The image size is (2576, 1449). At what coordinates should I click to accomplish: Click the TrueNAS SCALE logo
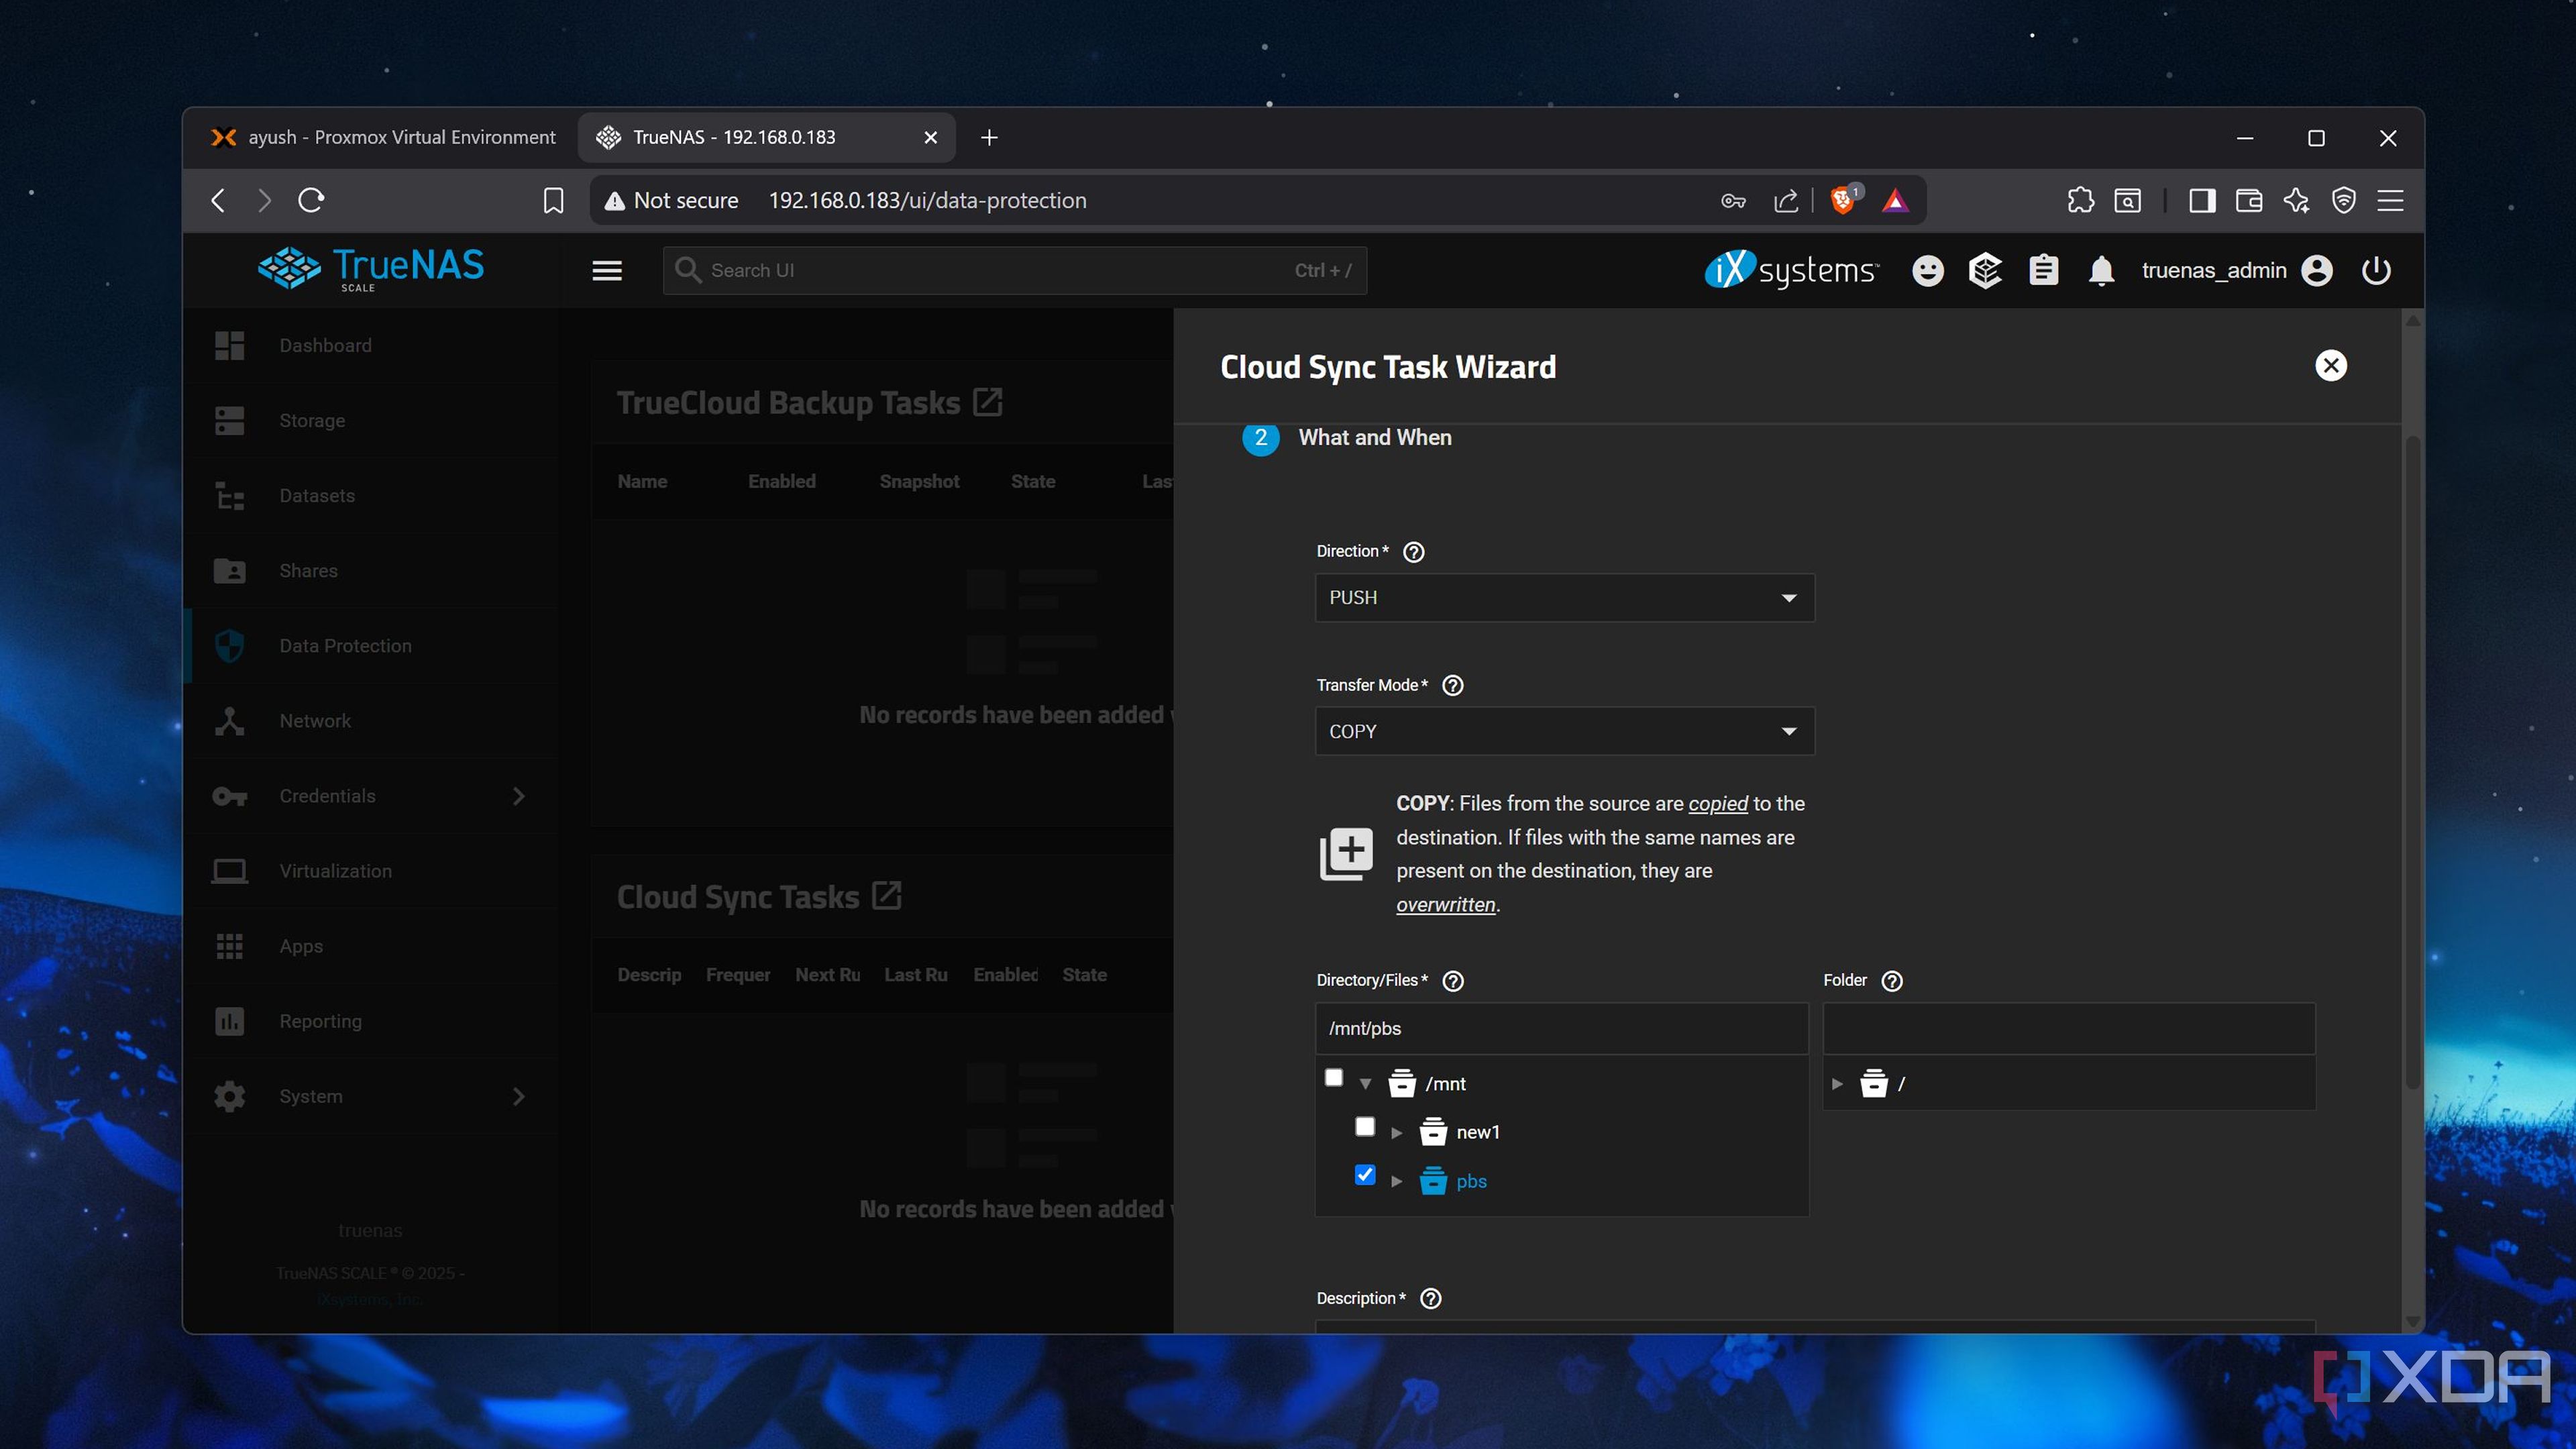click(371, 268)
